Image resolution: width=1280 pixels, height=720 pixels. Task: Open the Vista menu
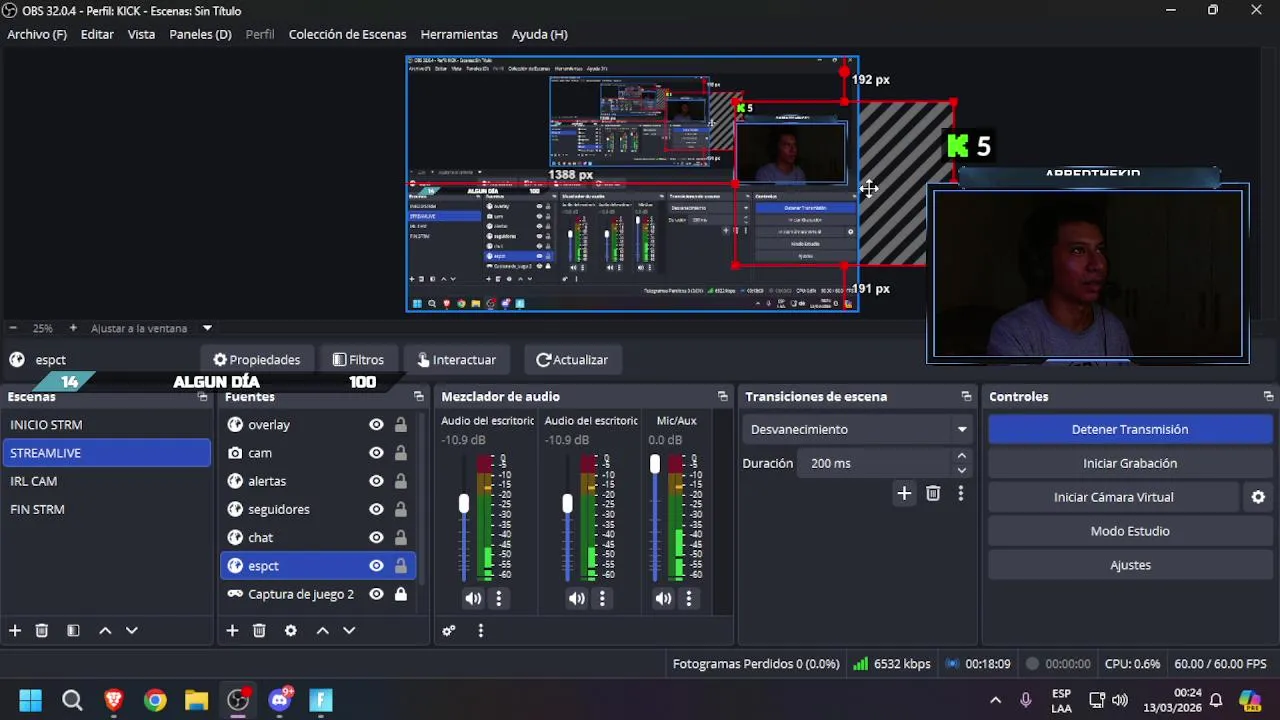tap(141, 34)
